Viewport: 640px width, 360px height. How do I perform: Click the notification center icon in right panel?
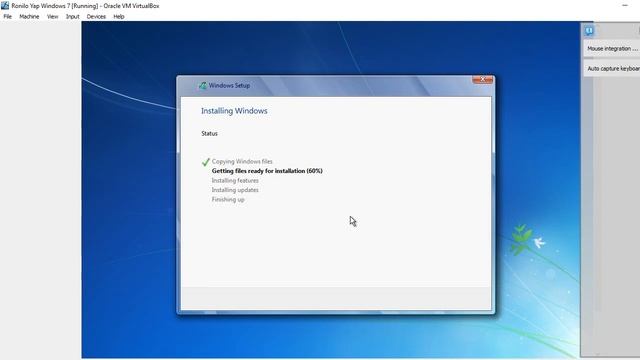tap(589, 31)
